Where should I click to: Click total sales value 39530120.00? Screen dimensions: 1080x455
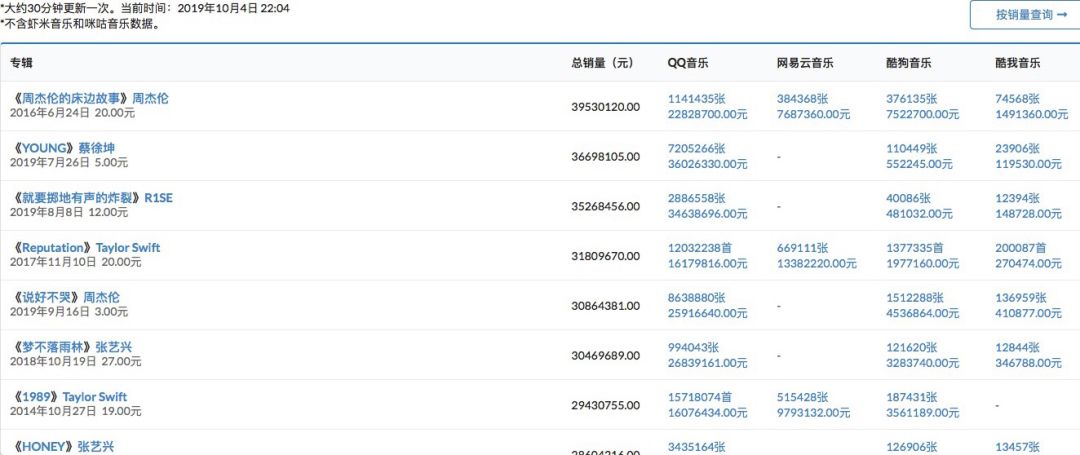605,107
